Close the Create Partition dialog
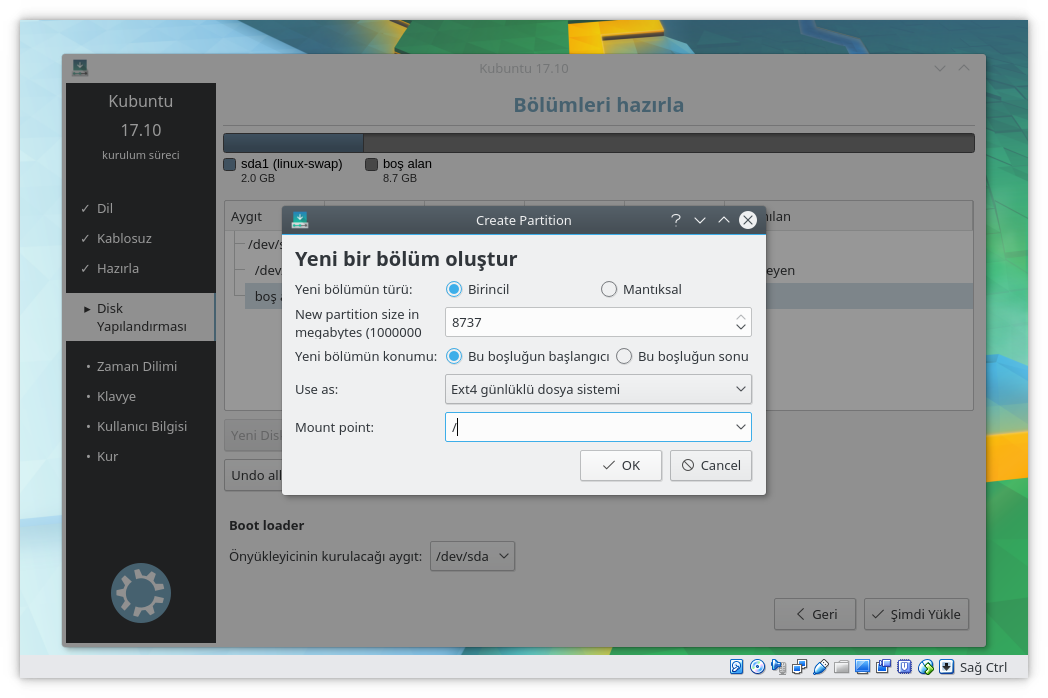1048x698 pixels. coord(748,220)
